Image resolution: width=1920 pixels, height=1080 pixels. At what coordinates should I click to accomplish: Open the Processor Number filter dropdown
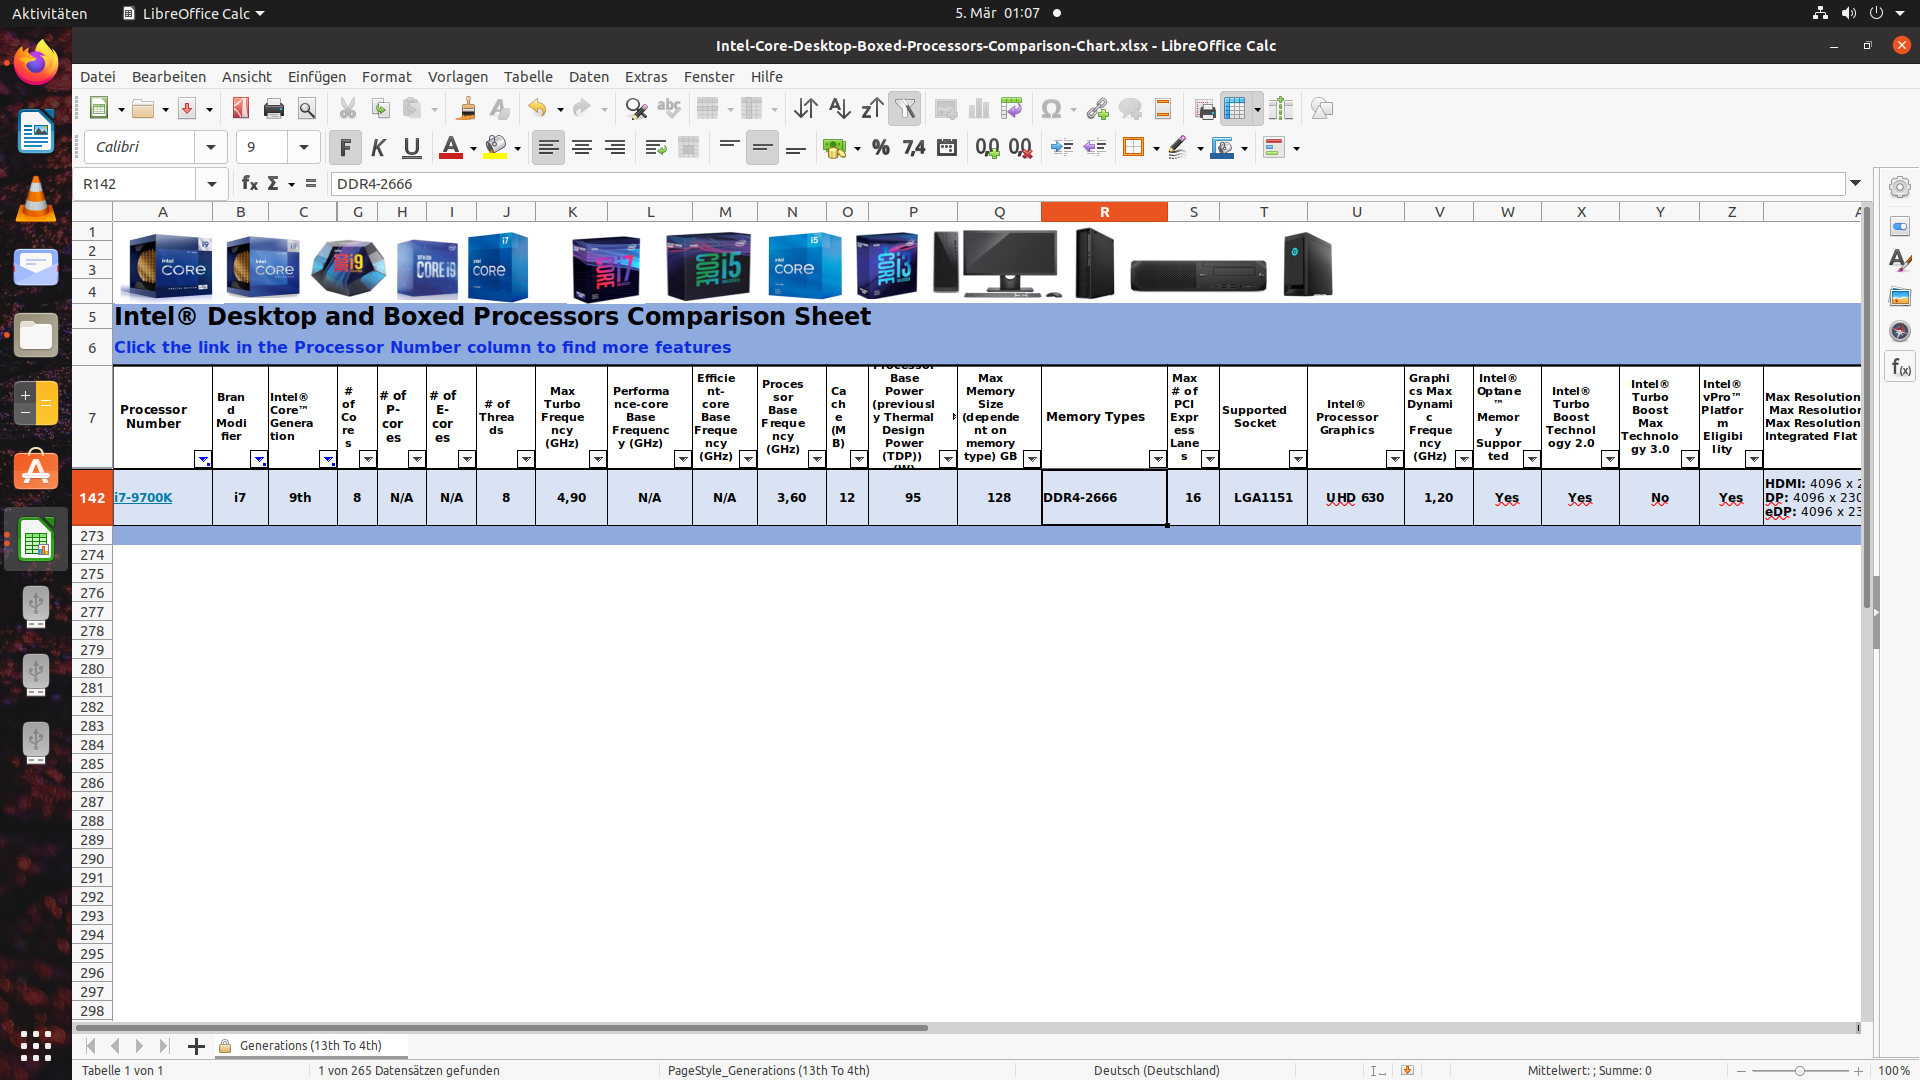tap(202, 459)
